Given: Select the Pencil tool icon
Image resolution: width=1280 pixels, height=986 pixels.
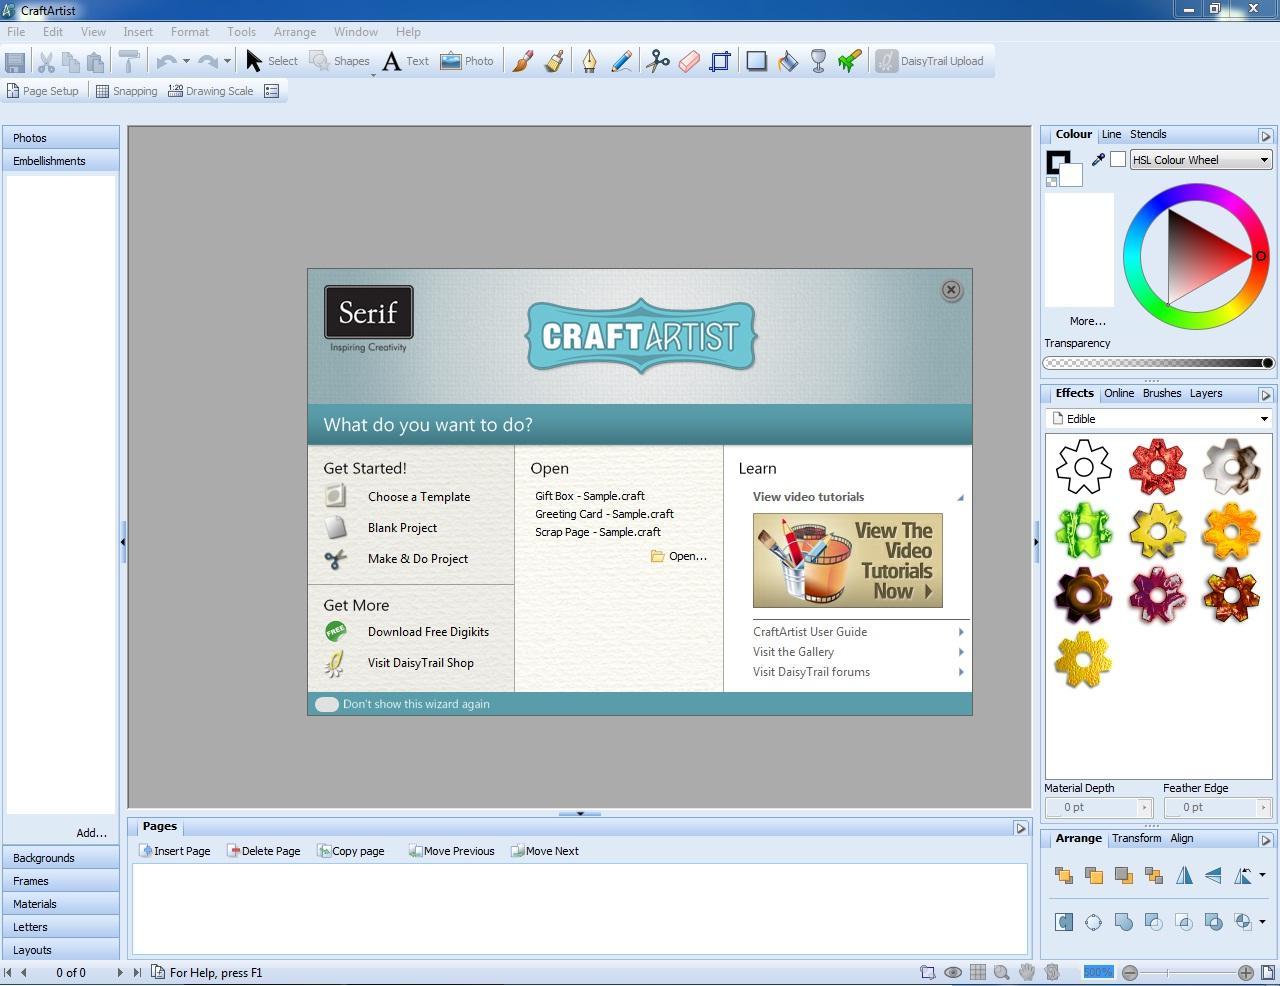Looking at the screenshot, I should coord(621,61).
